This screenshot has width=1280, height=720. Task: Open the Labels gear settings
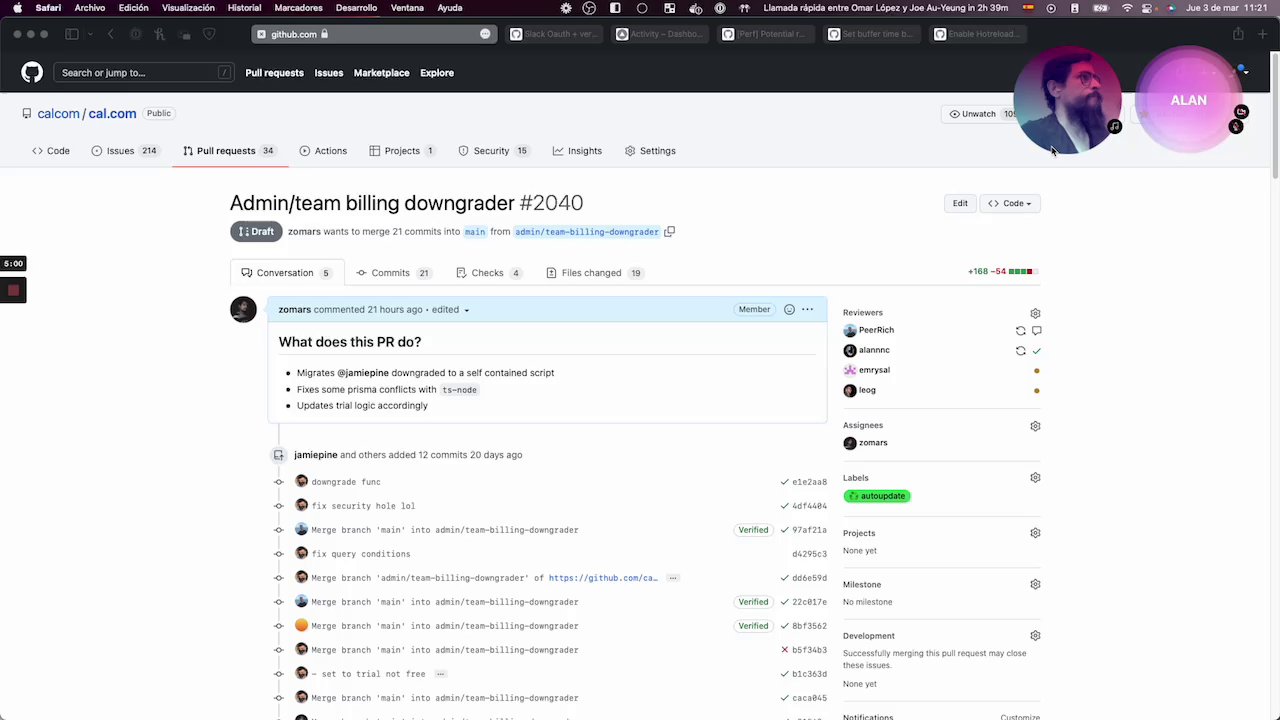[x=1035, y=478]
